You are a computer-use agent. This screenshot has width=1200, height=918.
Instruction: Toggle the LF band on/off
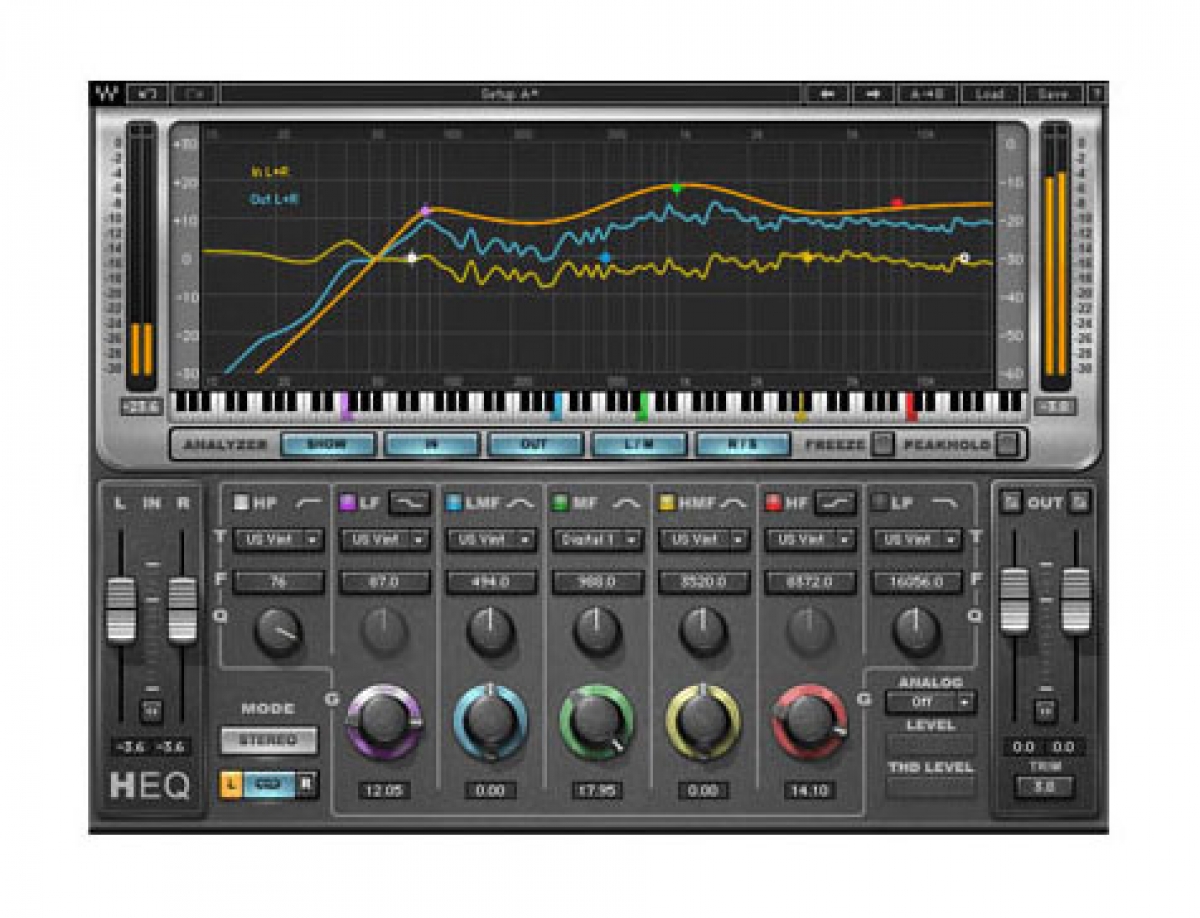347,504
